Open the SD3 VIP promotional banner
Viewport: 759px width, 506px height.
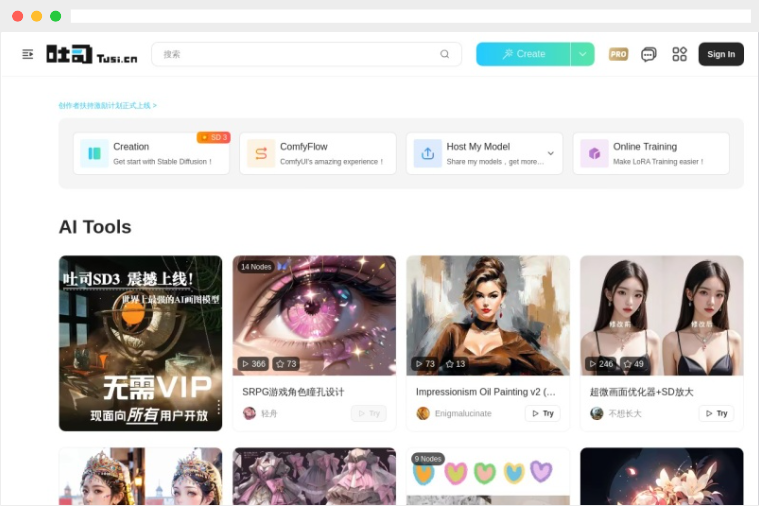(x=140, y=343)
